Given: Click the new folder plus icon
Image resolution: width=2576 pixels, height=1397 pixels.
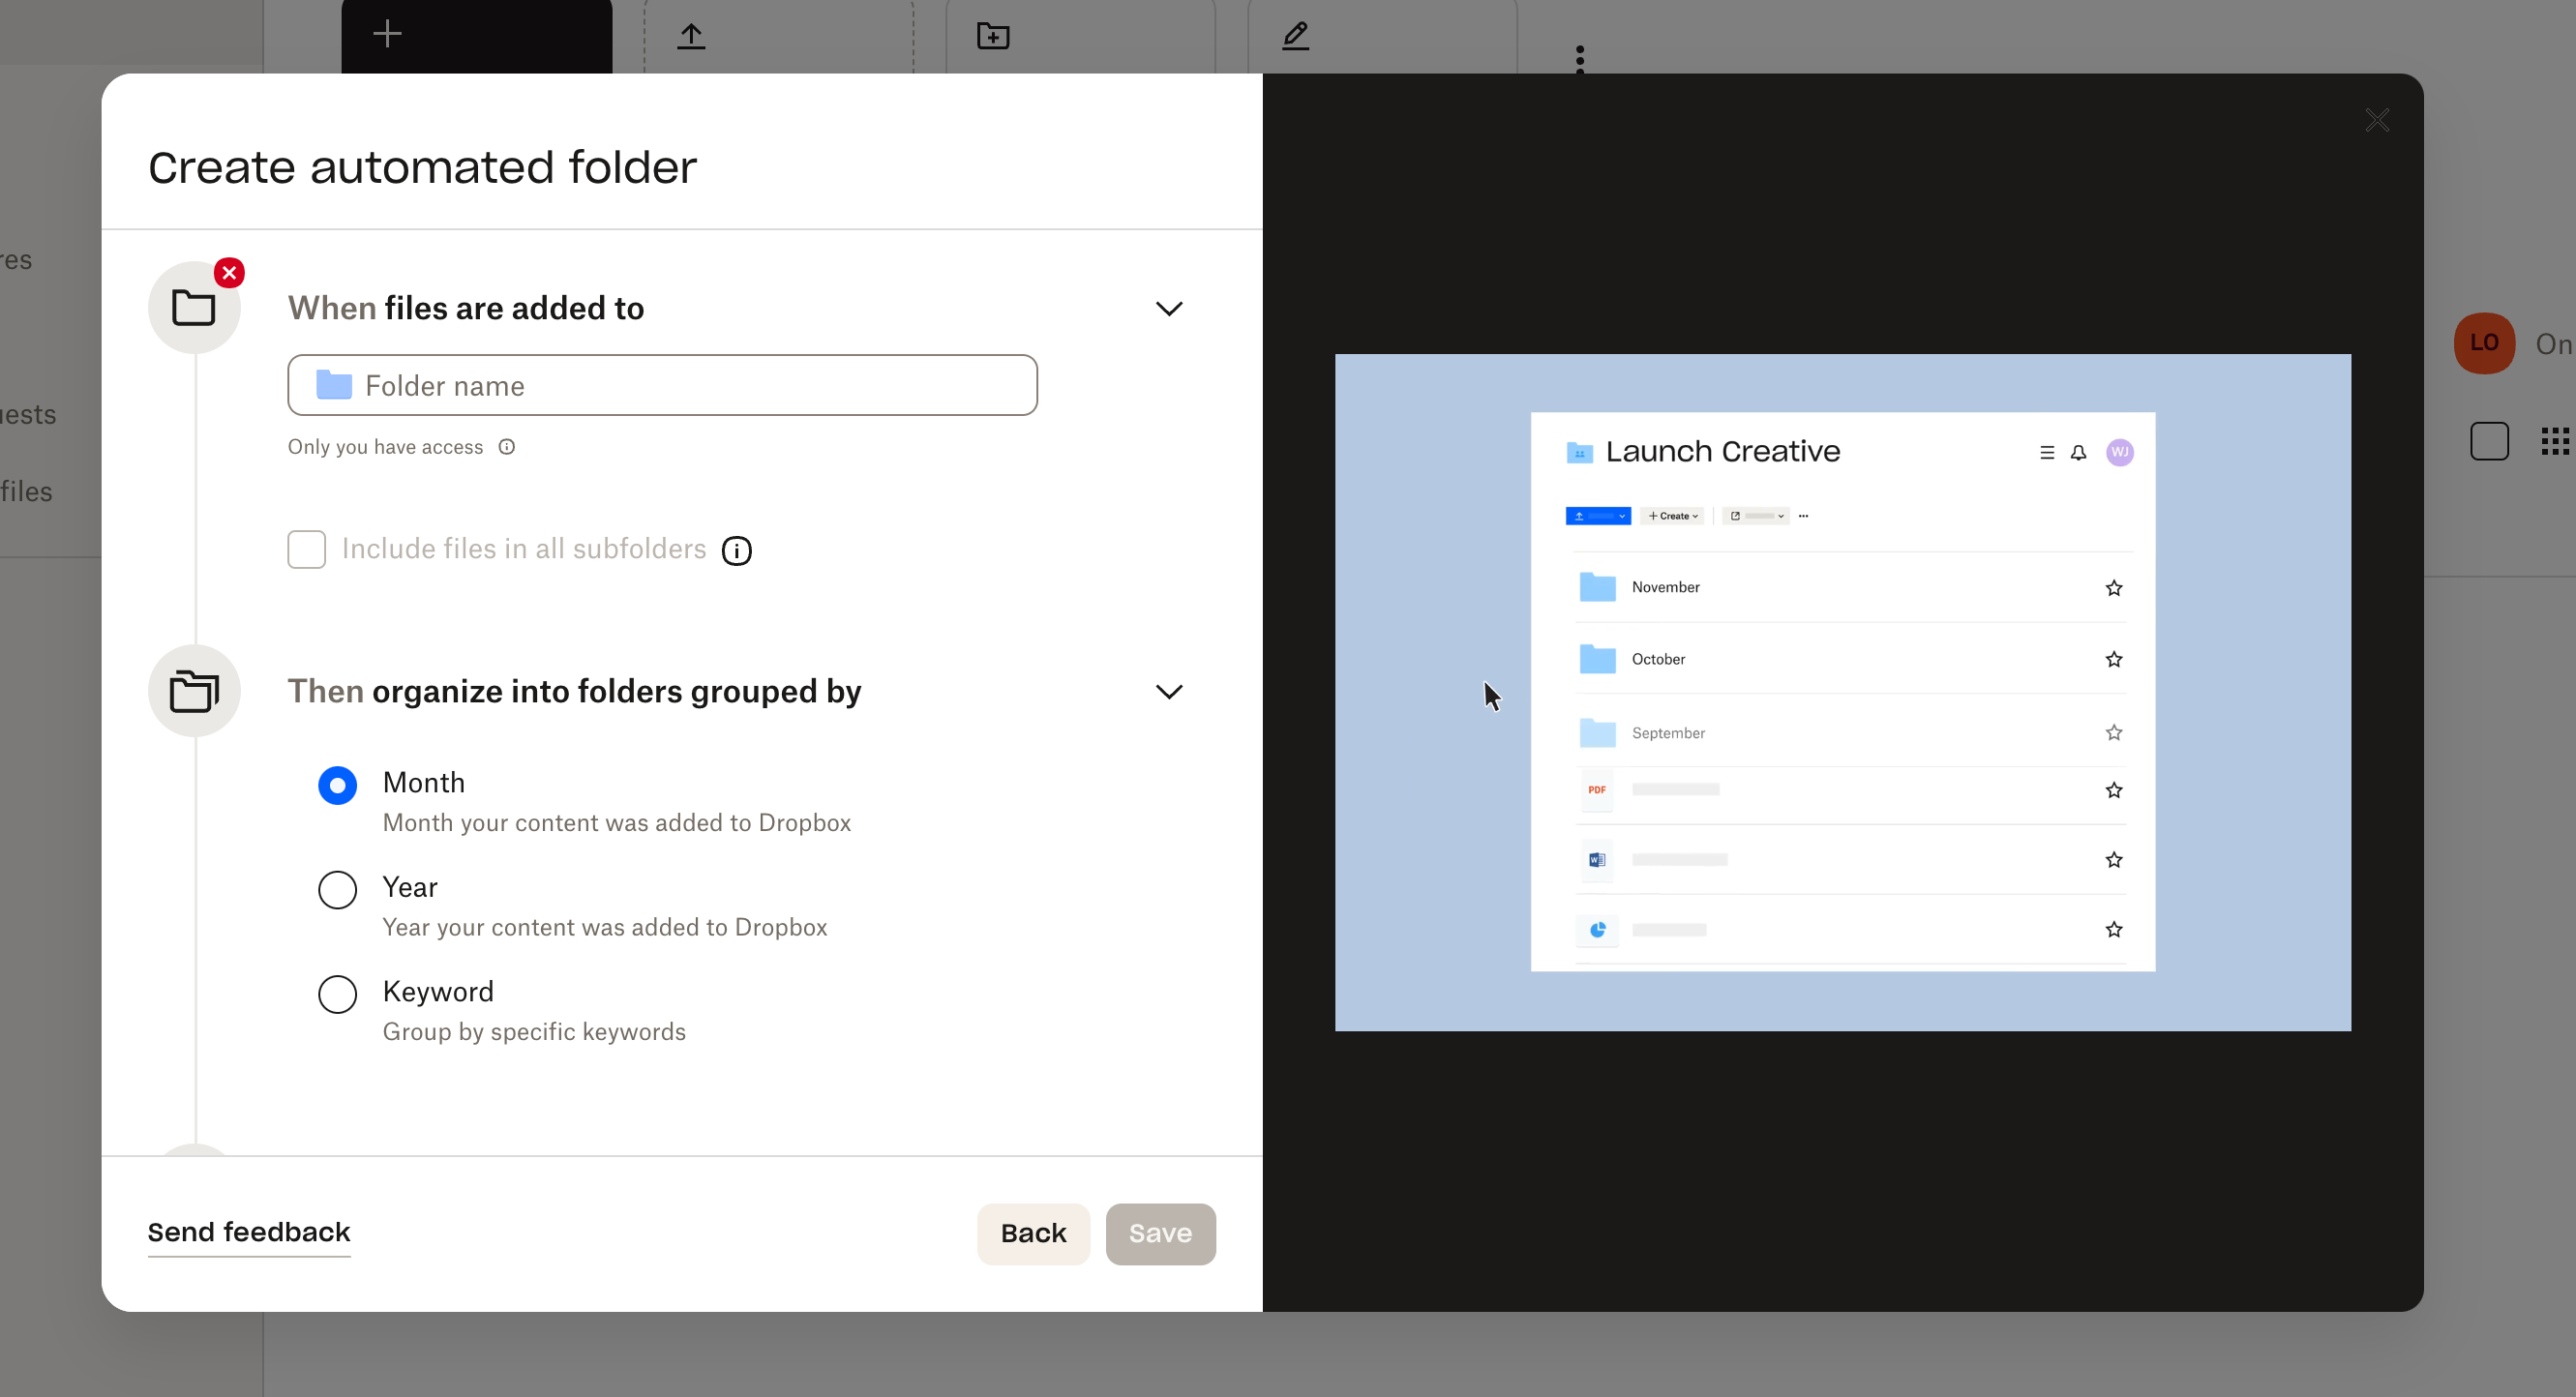Looking at the screenshot, I should coord(992,36).
